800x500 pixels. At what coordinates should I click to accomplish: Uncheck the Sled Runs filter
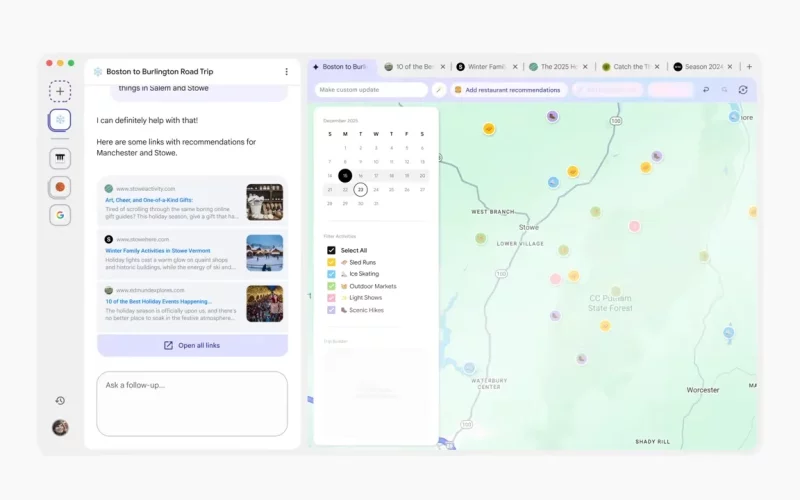coord(332,262)
